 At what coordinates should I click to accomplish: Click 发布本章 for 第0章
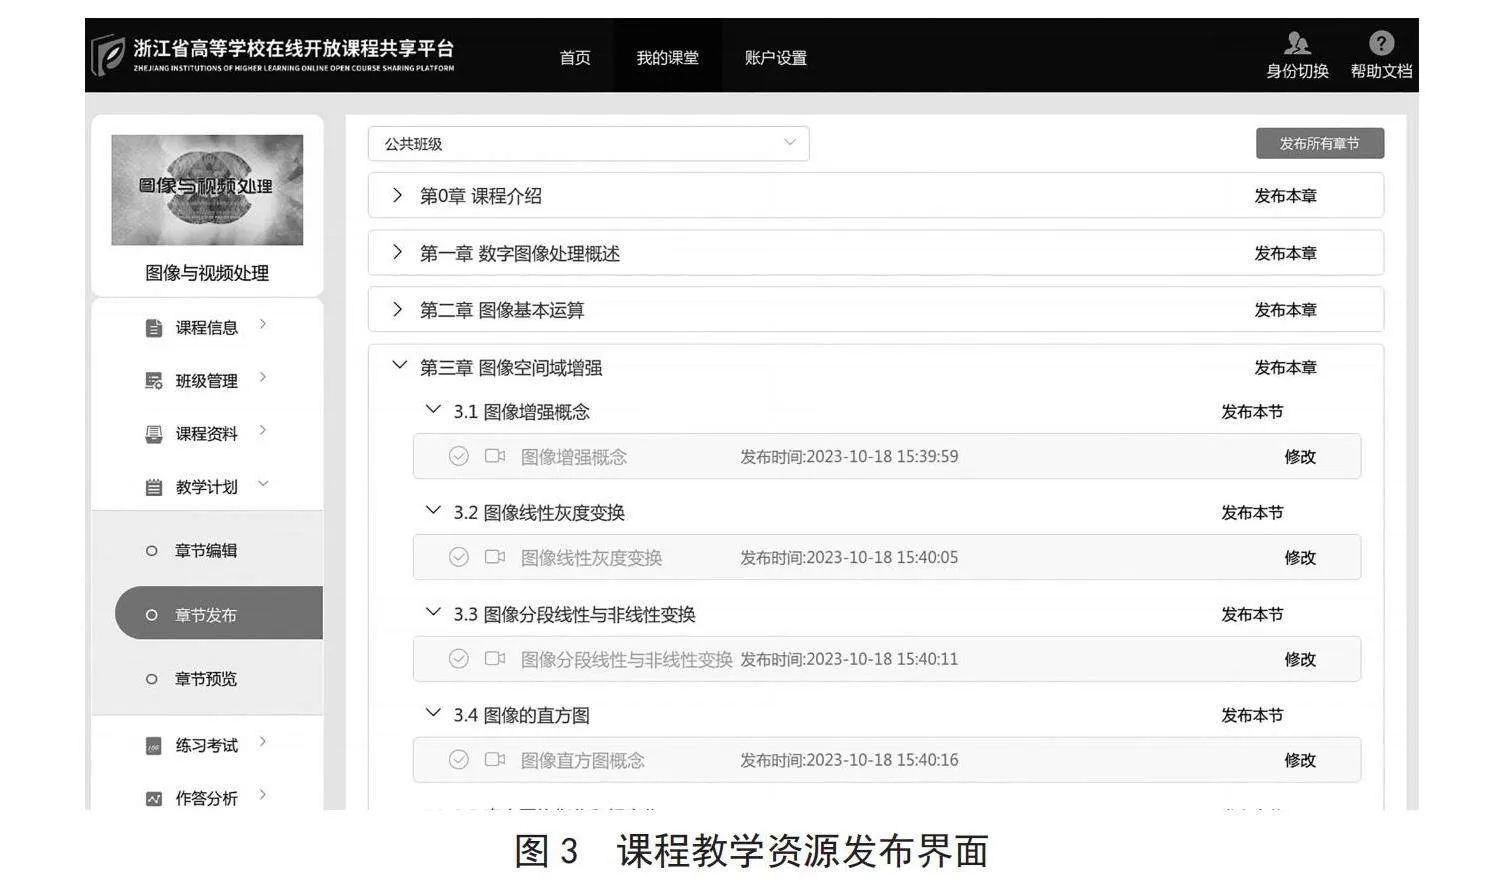1286,196
